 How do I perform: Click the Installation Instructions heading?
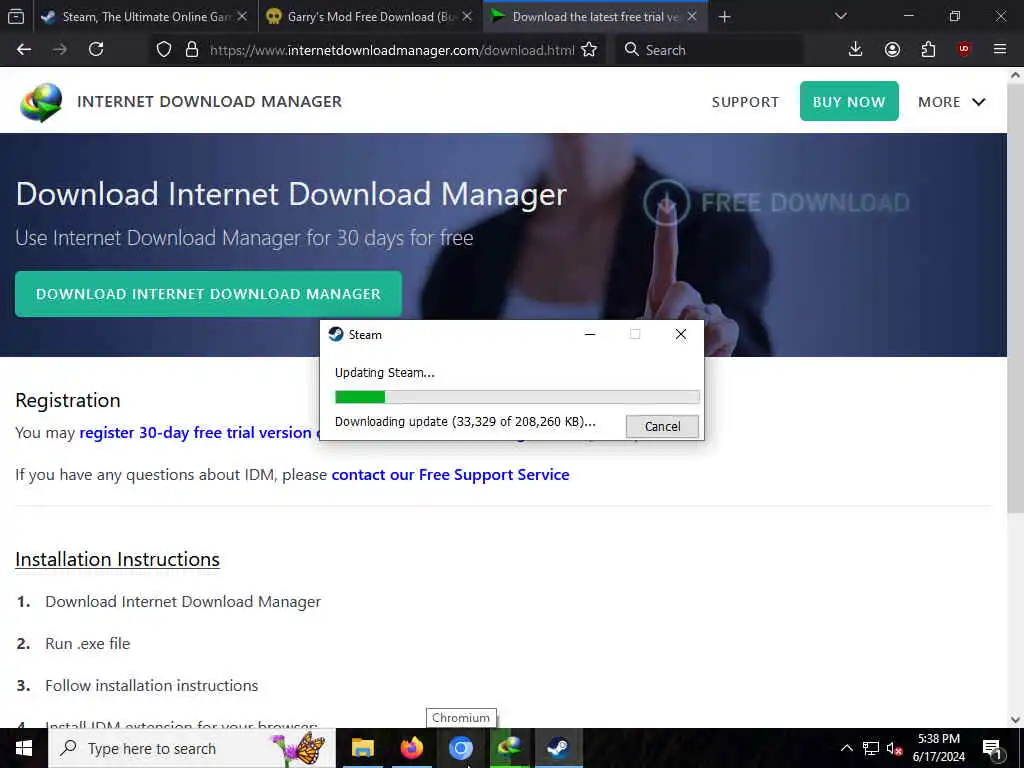click(x=118, y=560)
